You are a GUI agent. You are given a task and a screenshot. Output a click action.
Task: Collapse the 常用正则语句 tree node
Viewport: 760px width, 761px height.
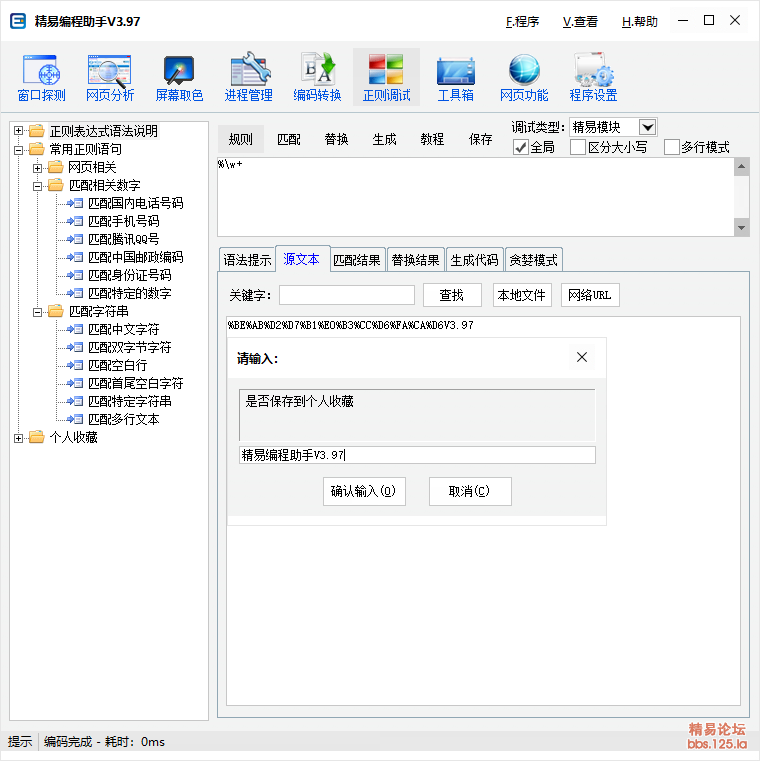point(18,150)
